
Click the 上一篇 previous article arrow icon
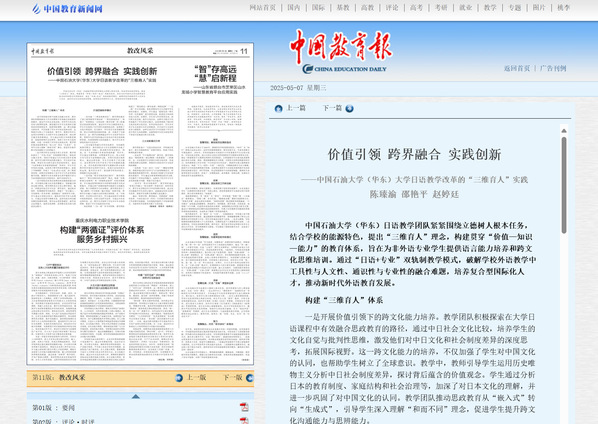(x=278, y=109)
